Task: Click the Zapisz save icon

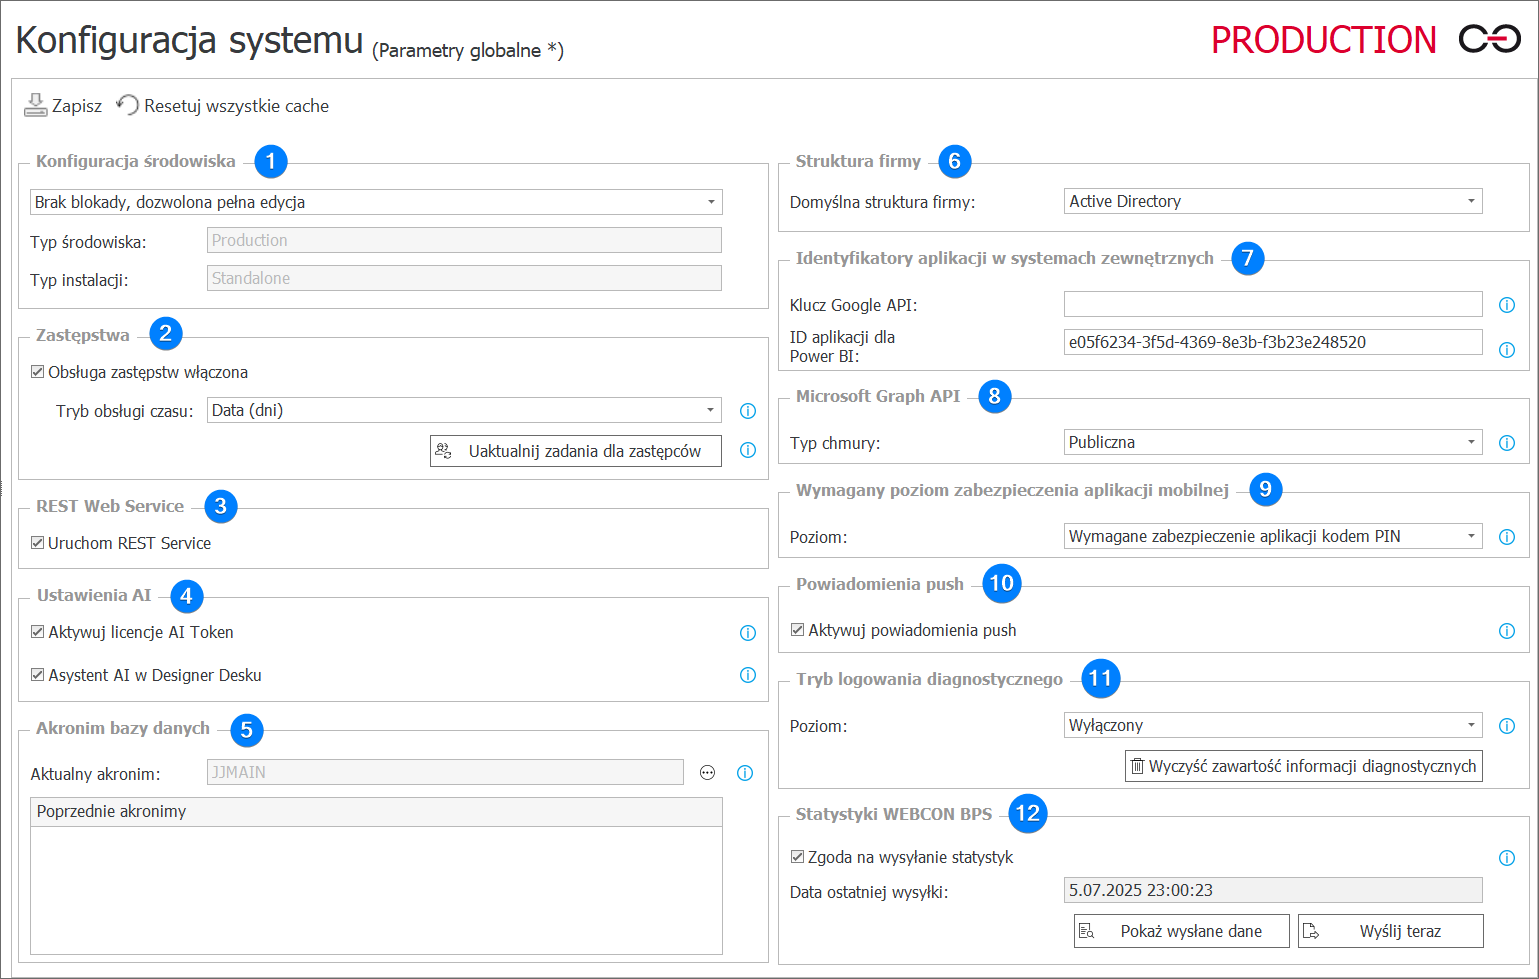Action: coord(36,105)
